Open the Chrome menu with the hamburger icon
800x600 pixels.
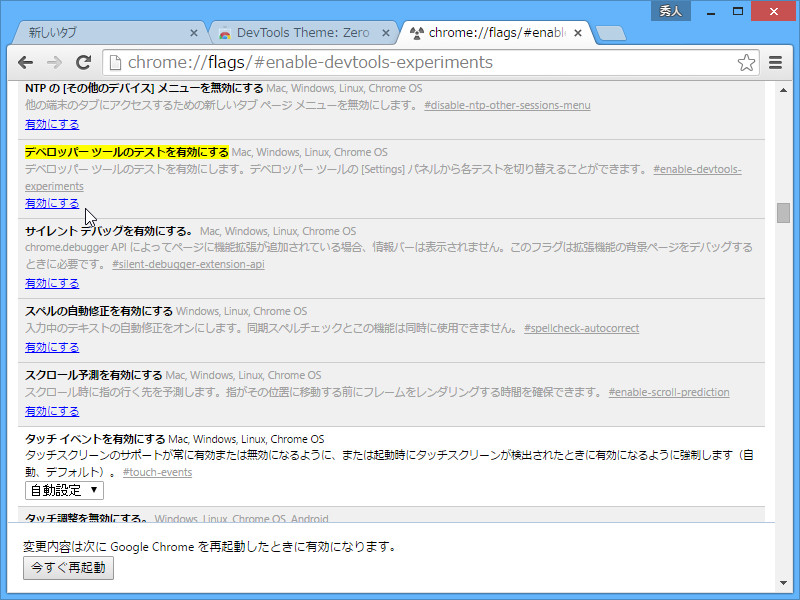pyautogui.click(x=775, y=62)
